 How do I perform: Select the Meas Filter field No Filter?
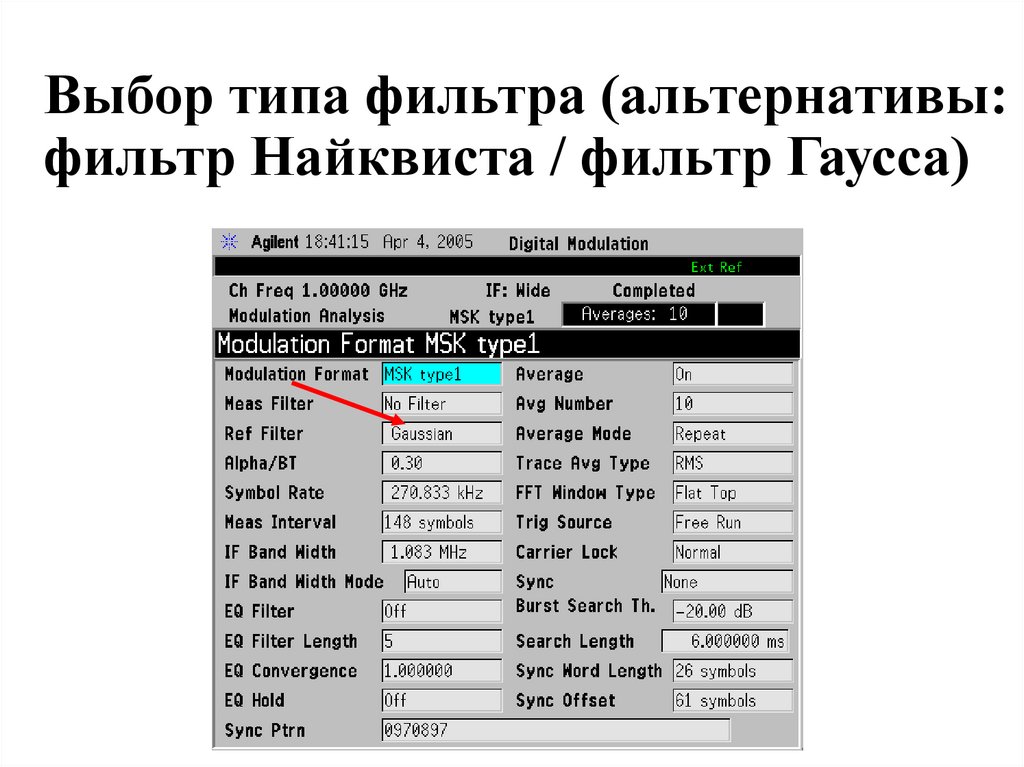point(441,404)
